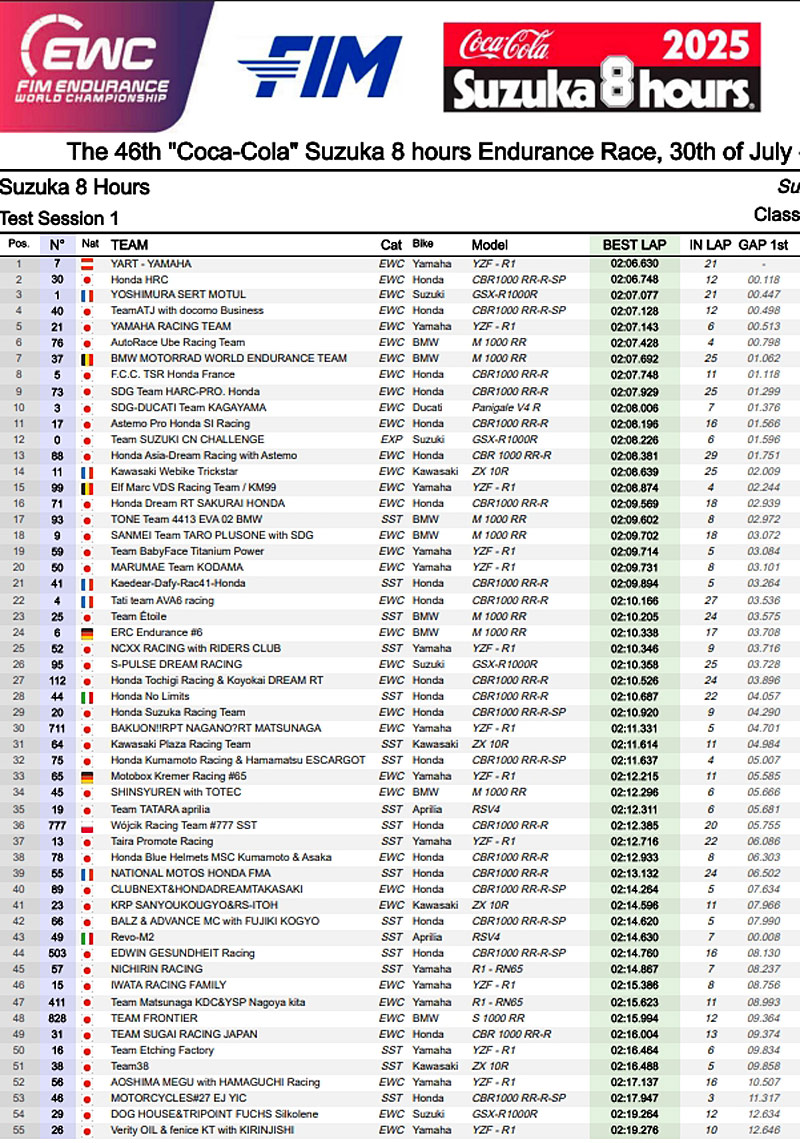The height and width of the screenshot is (1143, 800).
Task: Click the blue FIM logo
Action: pos(320,68)
